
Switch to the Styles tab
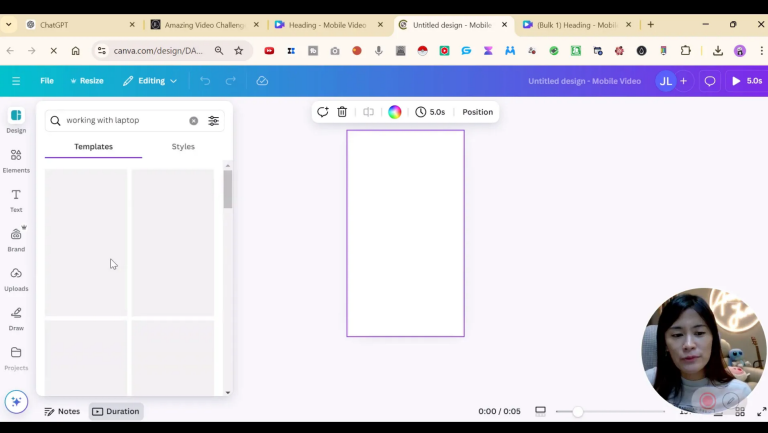point(183,147)
